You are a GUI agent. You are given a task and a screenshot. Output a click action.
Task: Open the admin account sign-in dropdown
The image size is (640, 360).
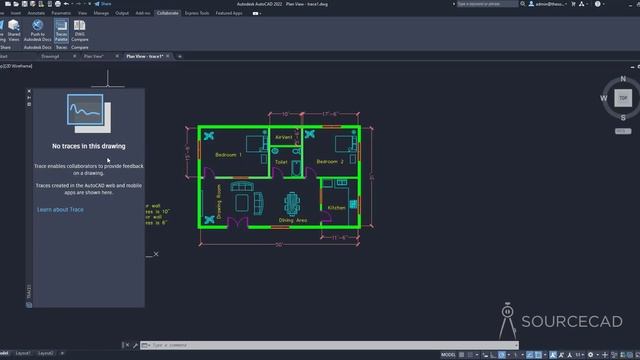[548, 4]
